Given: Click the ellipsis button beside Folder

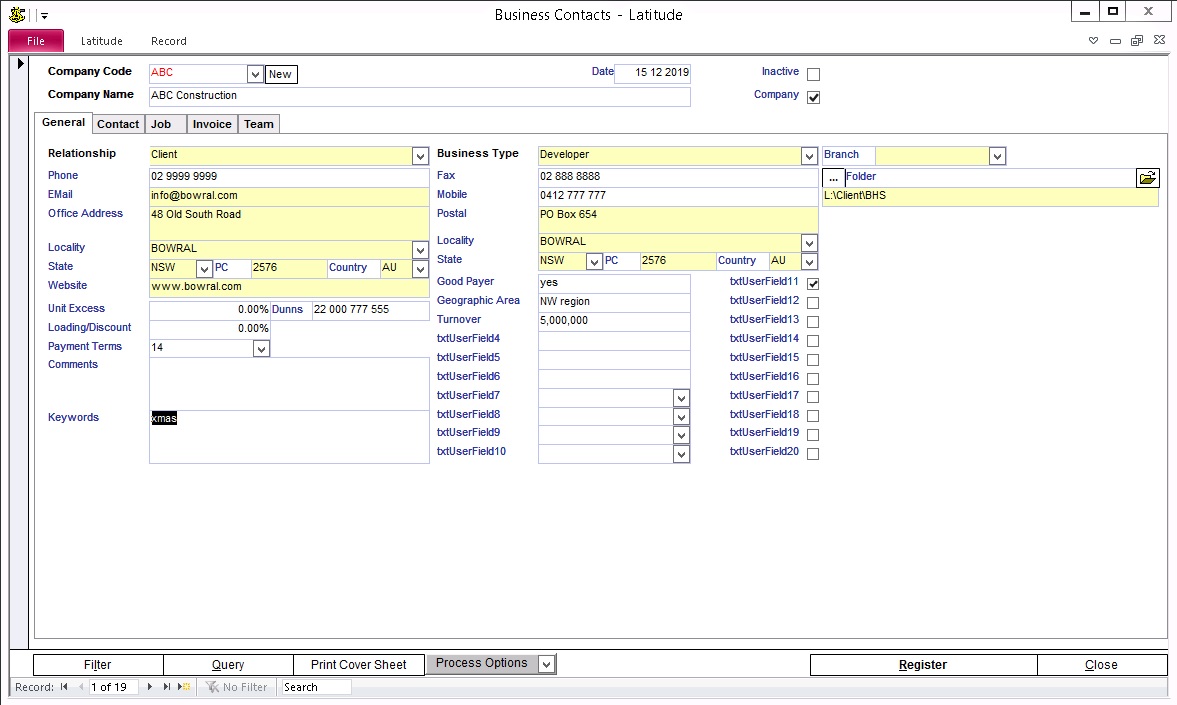Looking at the screenshot, I should [833, 177].
